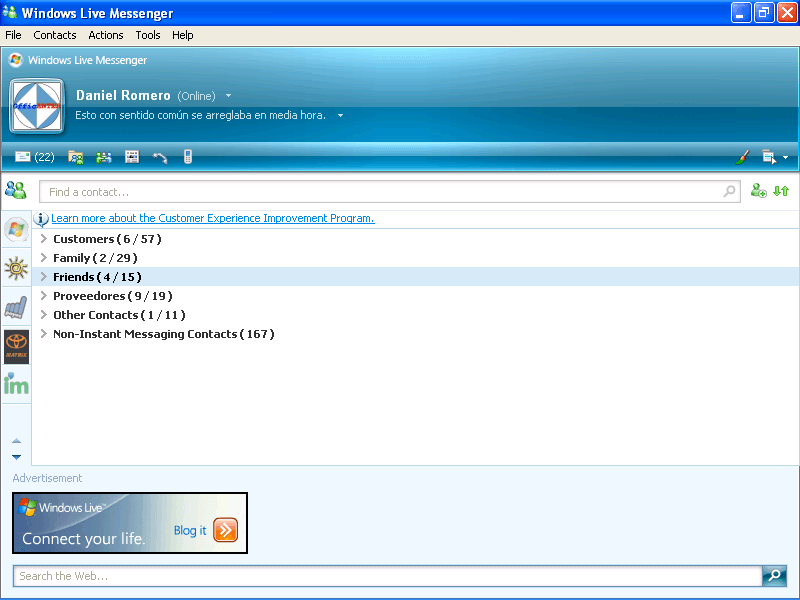Open the video call toolbar icon

click(131, 157)
